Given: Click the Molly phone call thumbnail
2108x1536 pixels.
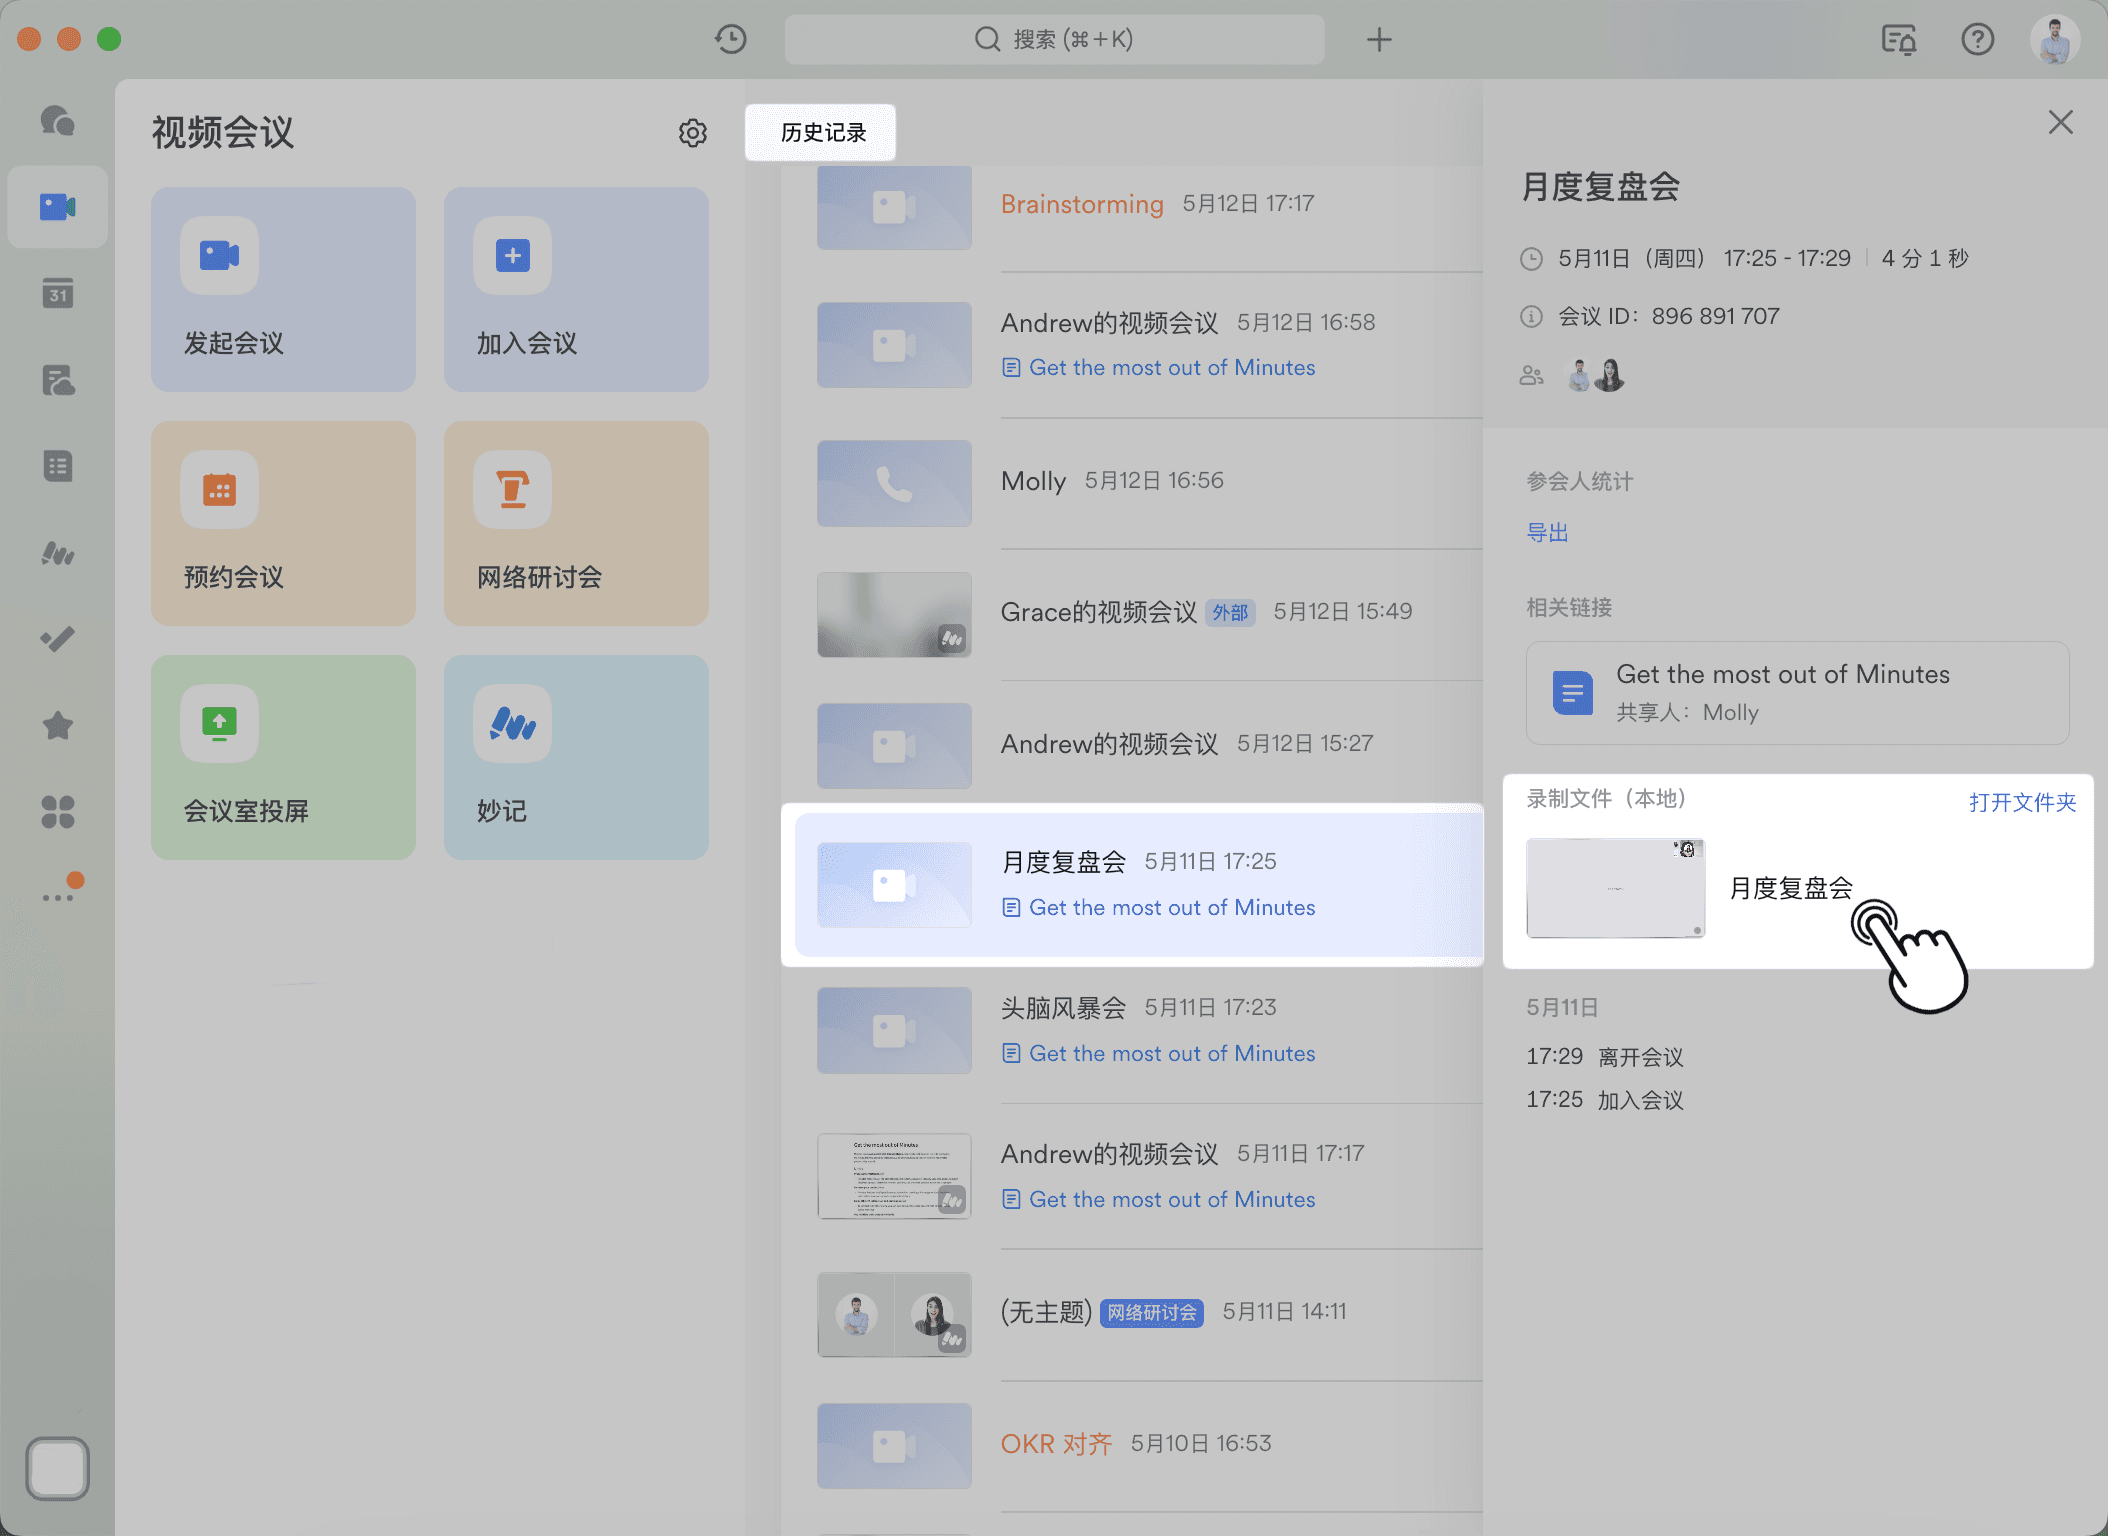Looking at the screenshot, I should click(x=894, y=483).
